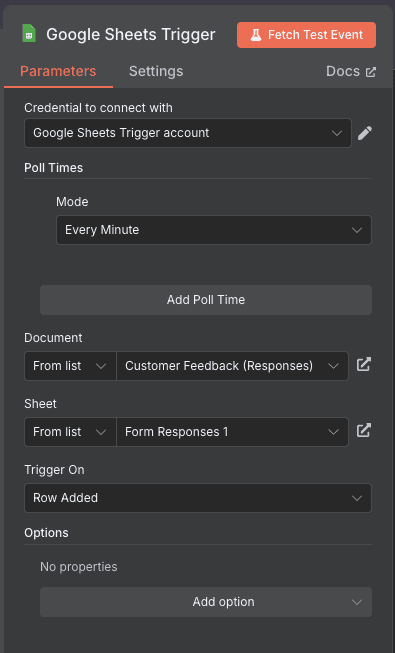Click Fetch Test Event button
Viewport: 395px width, 653px height.
click(x=306, y=35)
